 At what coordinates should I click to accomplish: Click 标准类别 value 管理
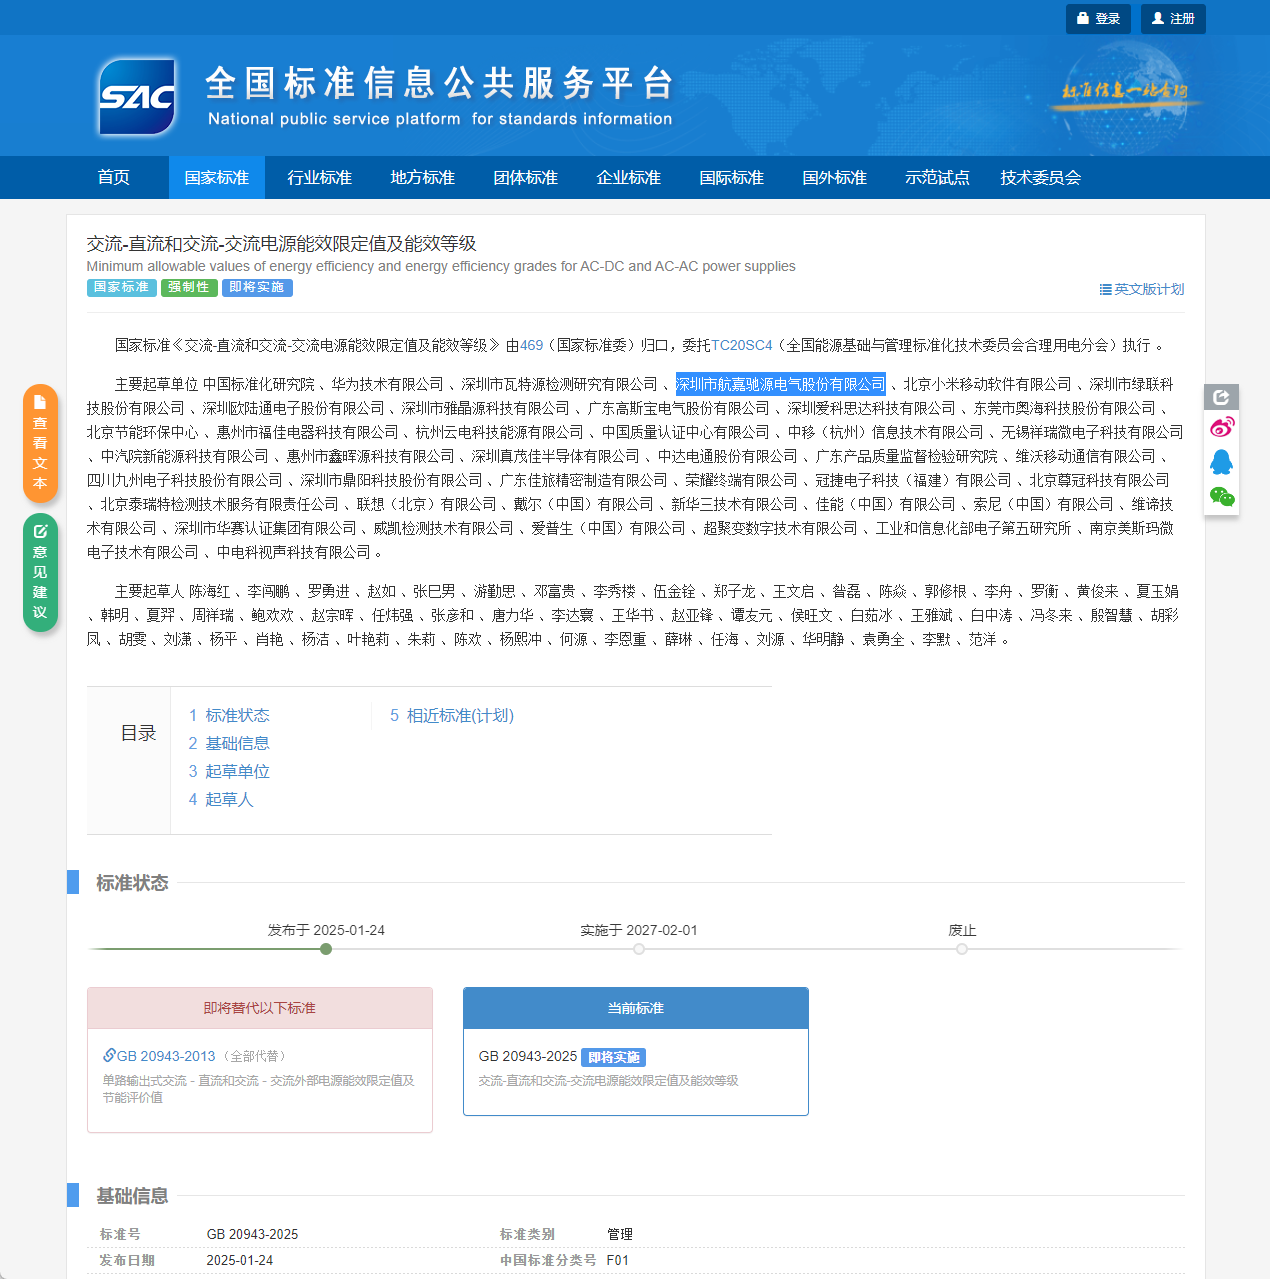pos(620,1235)
